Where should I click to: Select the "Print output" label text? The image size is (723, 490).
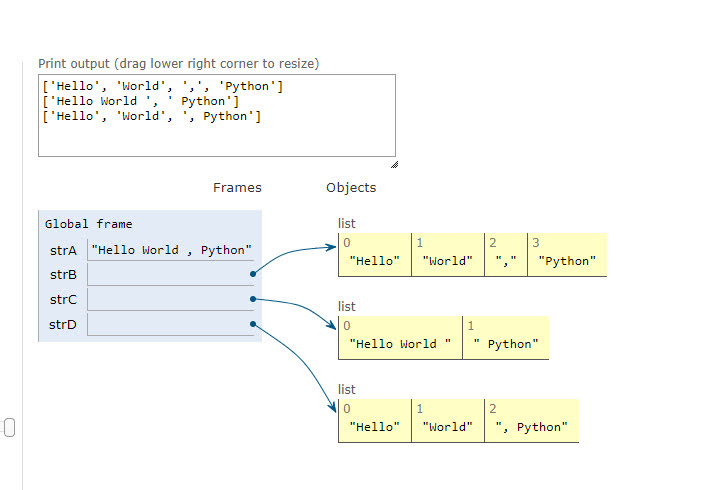pyautogui.click(x=178, y=64)
